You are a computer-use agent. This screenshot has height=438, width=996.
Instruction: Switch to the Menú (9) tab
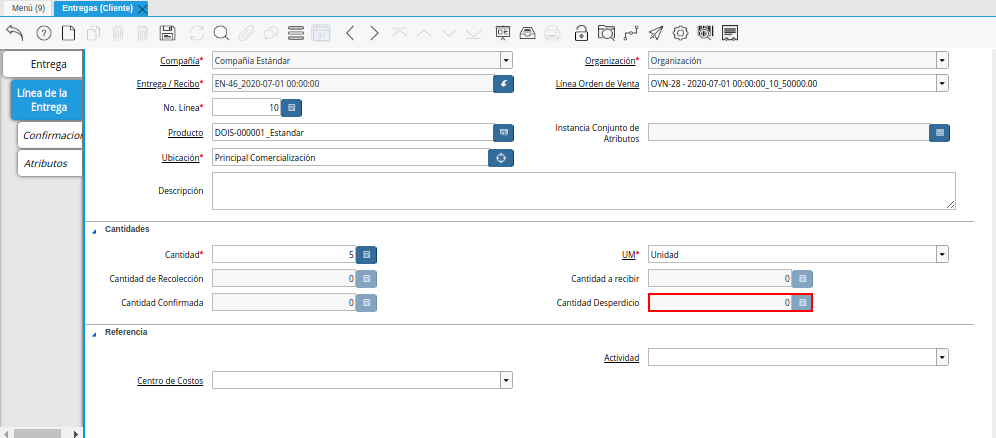tap(28, 8)
